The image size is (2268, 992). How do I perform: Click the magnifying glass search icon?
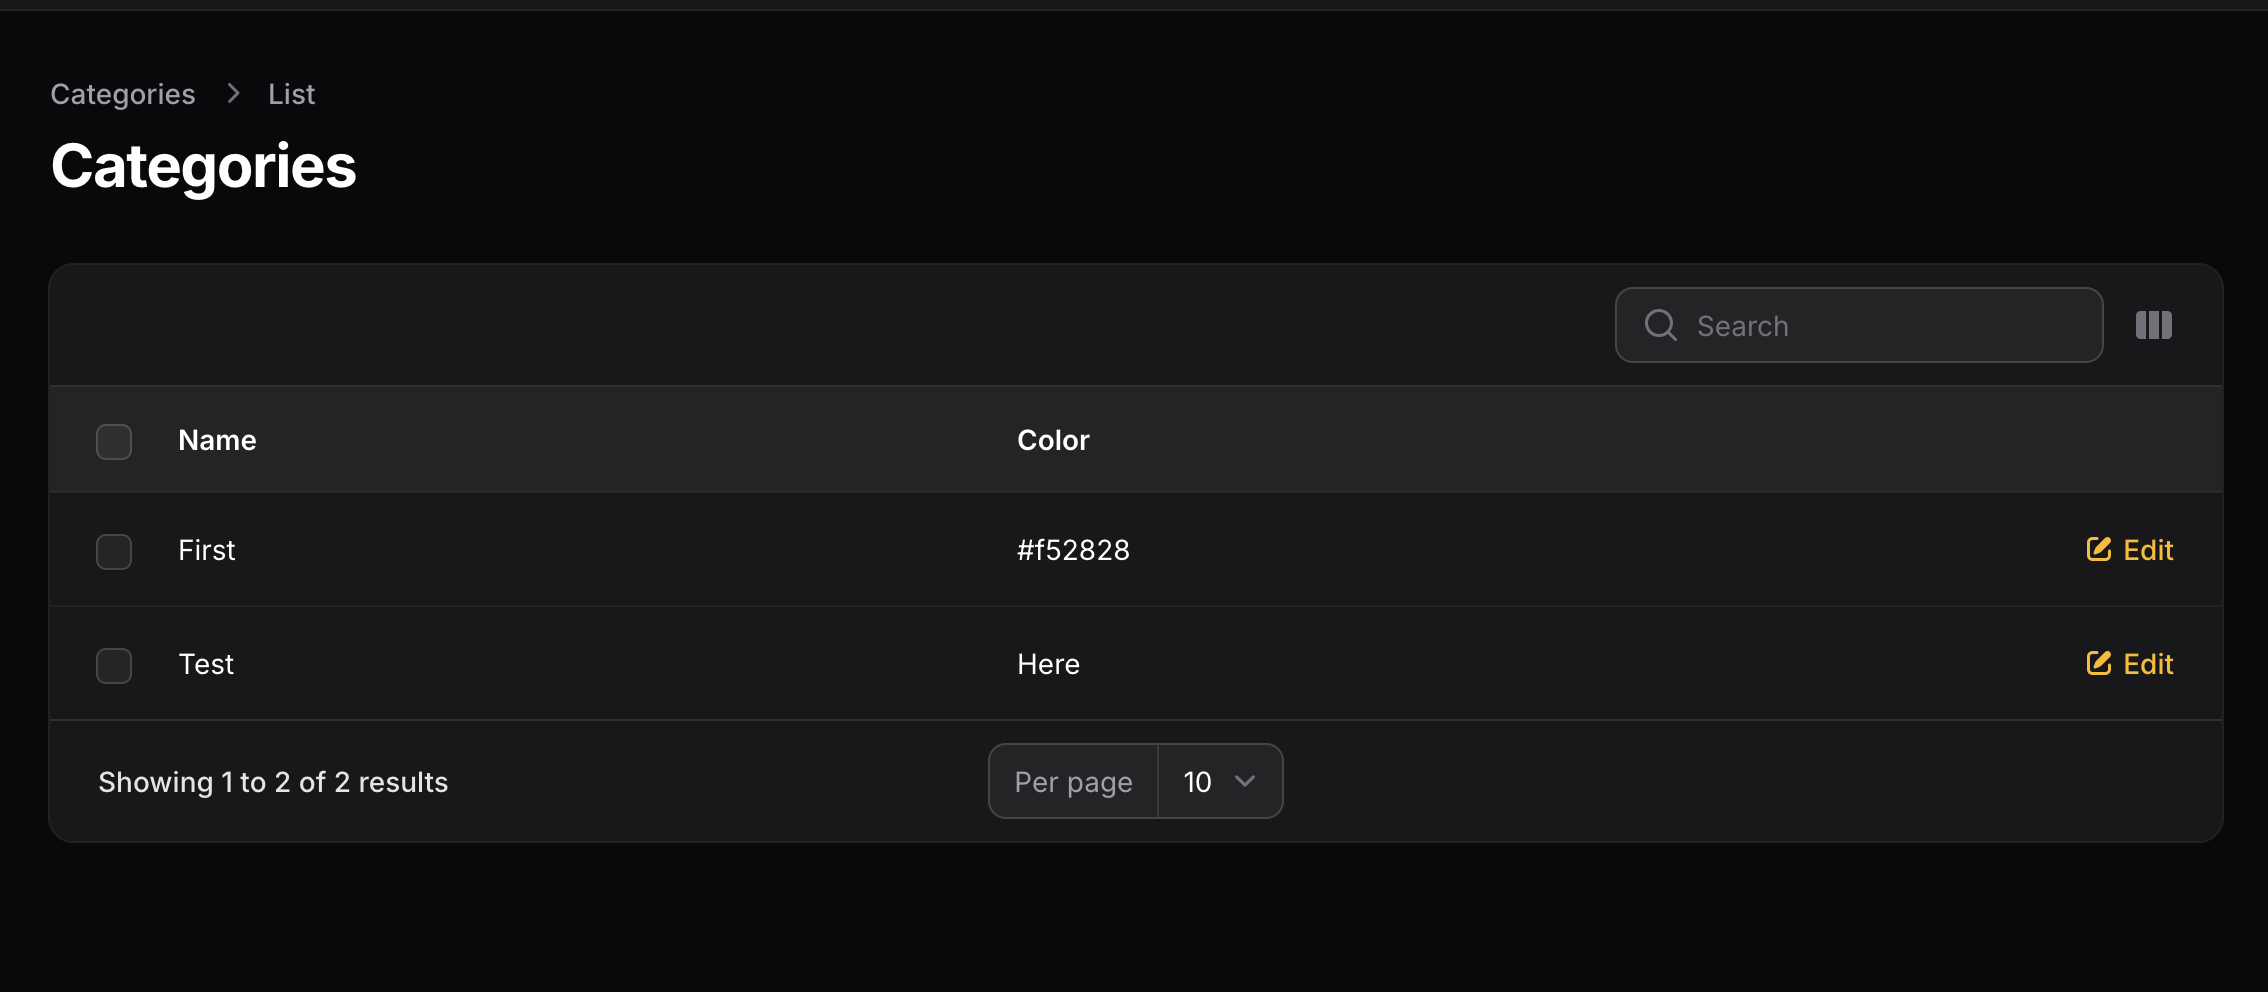click(1660, 325)
